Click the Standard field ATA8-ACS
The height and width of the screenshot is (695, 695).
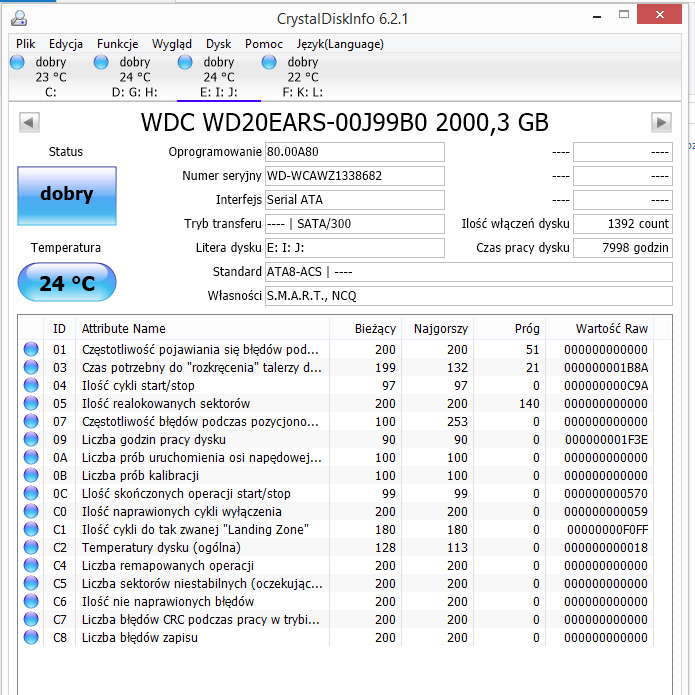click(469, 272)
